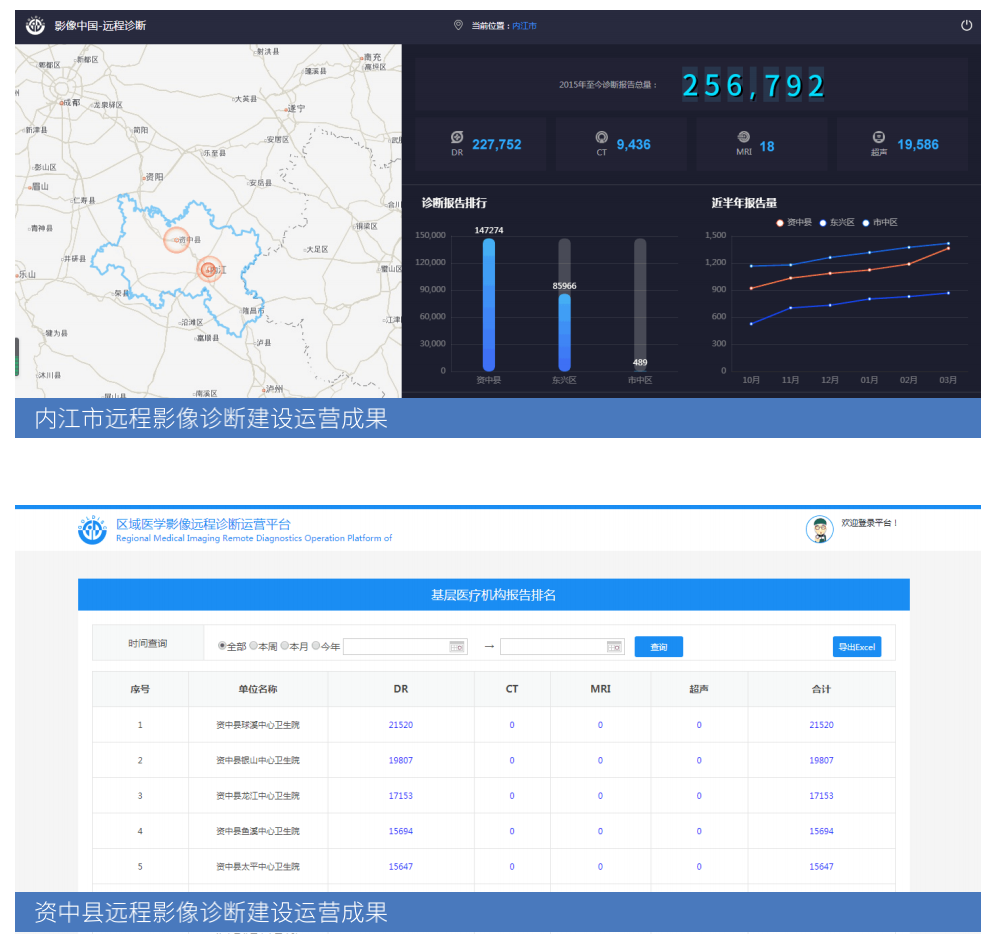Select the 本周 time filter radio button

click(x=253, y=646)
